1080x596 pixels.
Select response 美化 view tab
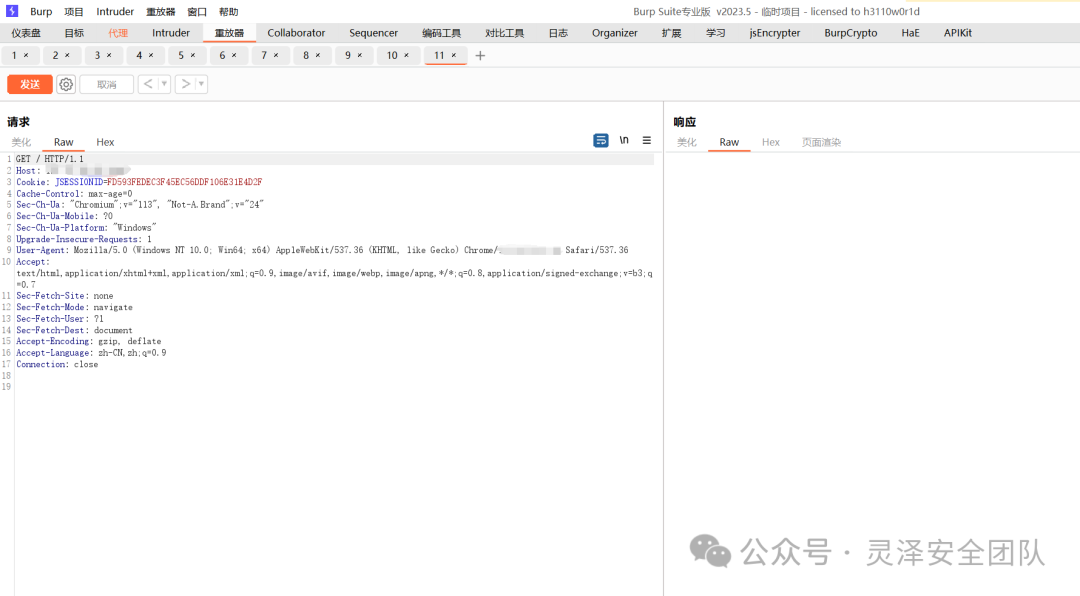[687, 142]
